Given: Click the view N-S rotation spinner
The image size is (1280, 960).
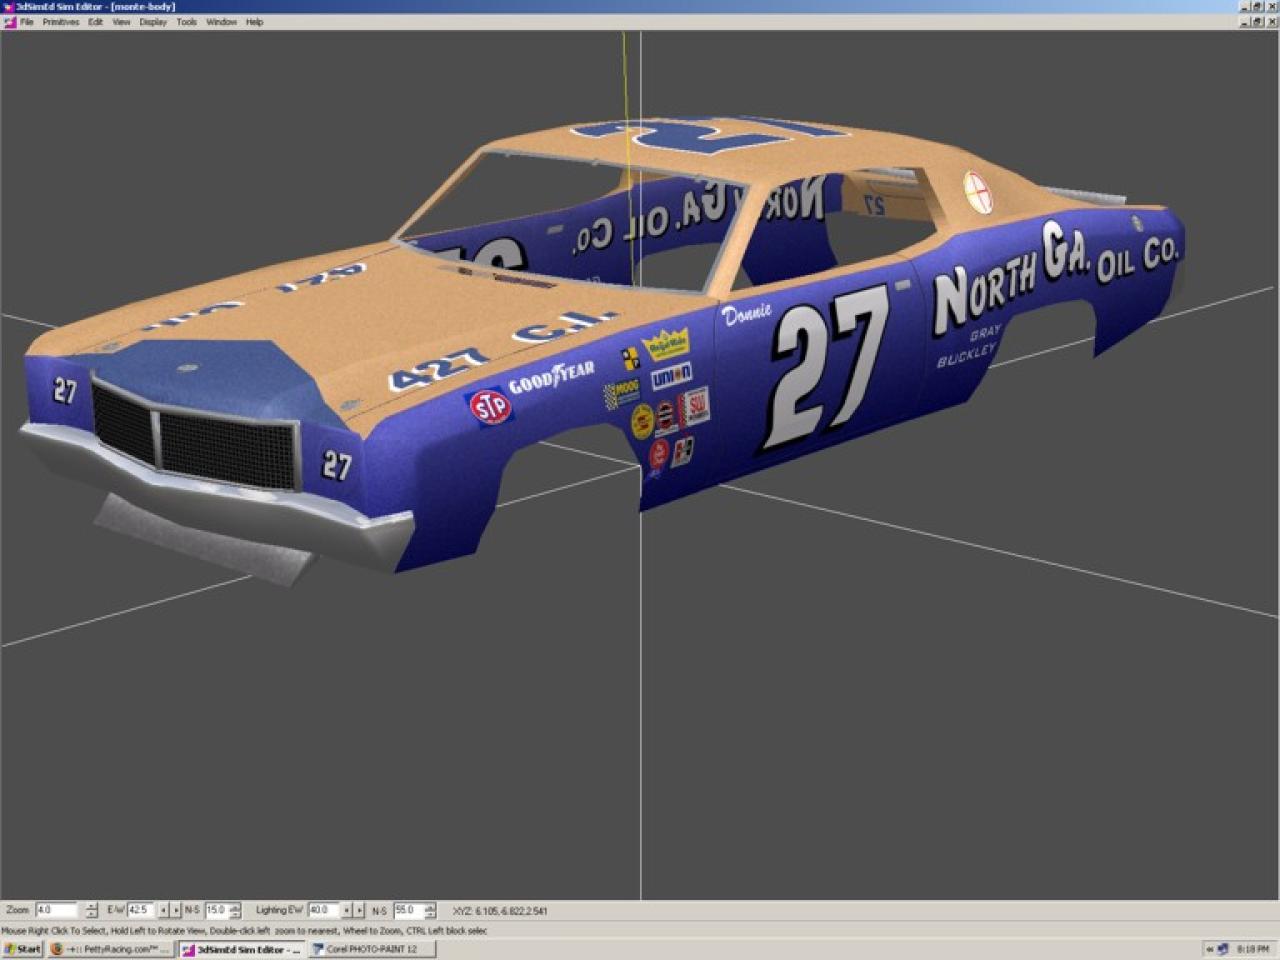Looking at the screenshot, I should point(235,910).
